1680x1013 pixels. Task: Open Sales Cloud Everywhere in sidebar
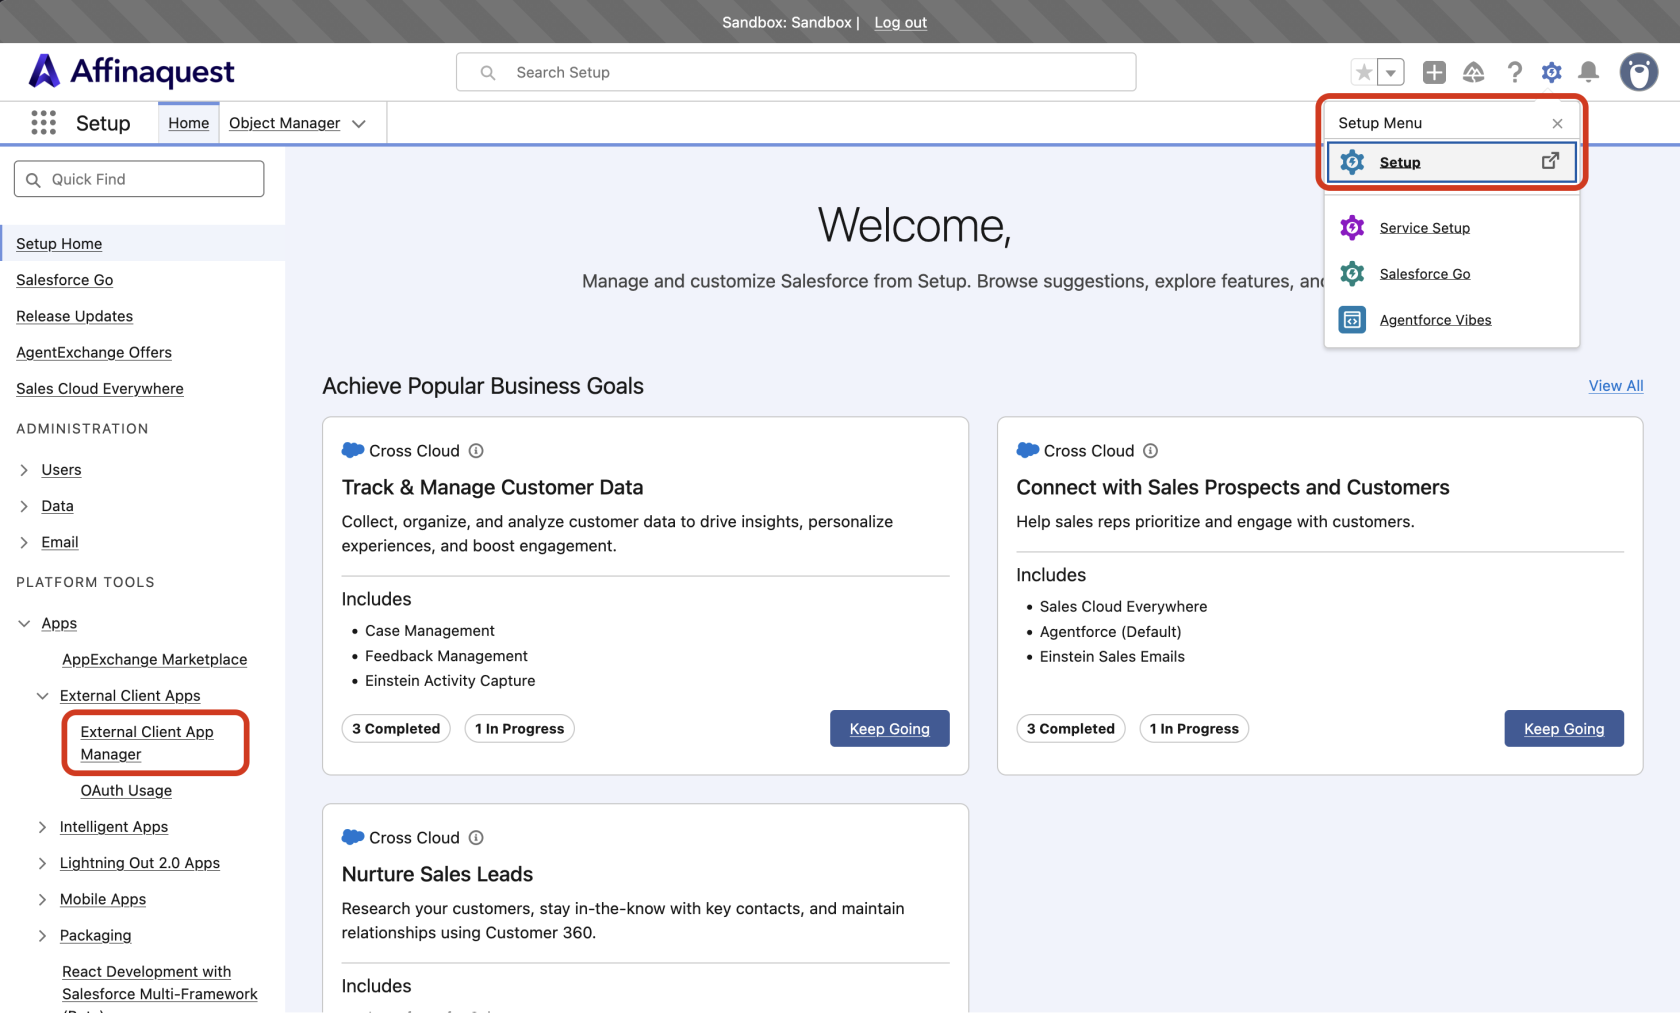[100, 389]
